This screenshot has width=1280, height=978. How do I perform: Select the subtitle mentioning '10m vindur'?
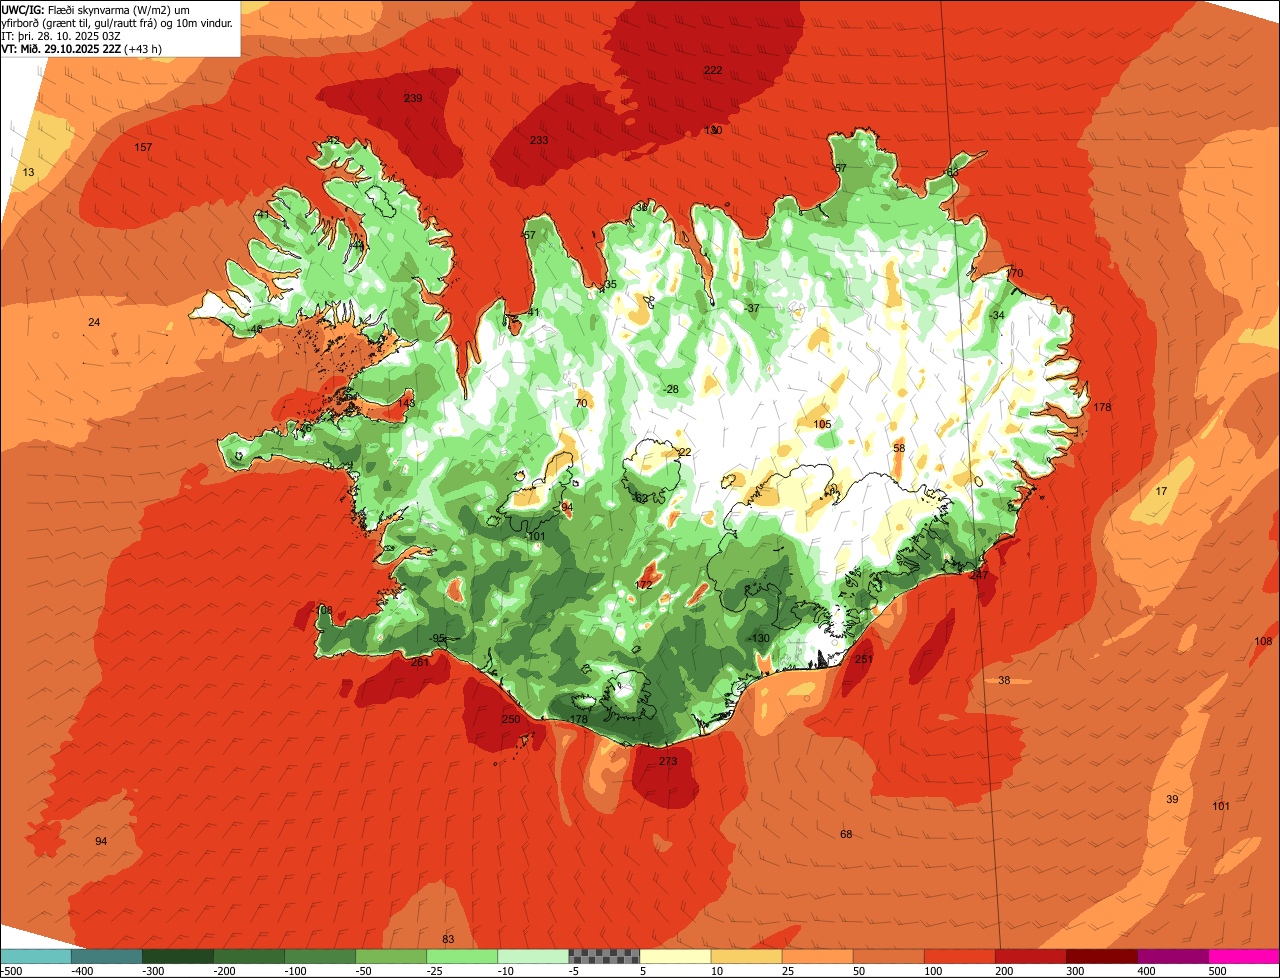118,22
